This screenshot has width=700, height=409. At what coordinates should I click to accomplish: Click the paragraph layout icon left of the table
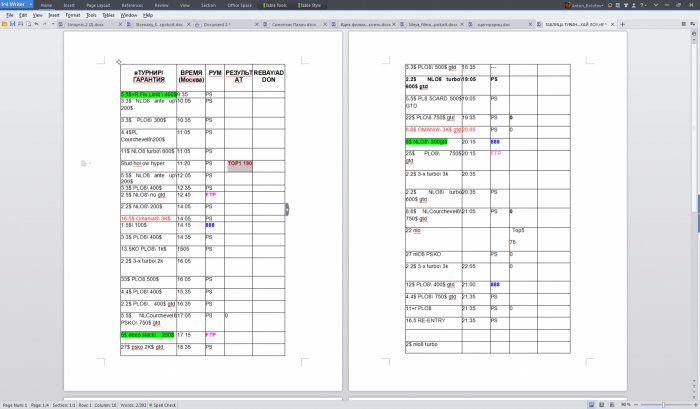click(x=84, y=163)
